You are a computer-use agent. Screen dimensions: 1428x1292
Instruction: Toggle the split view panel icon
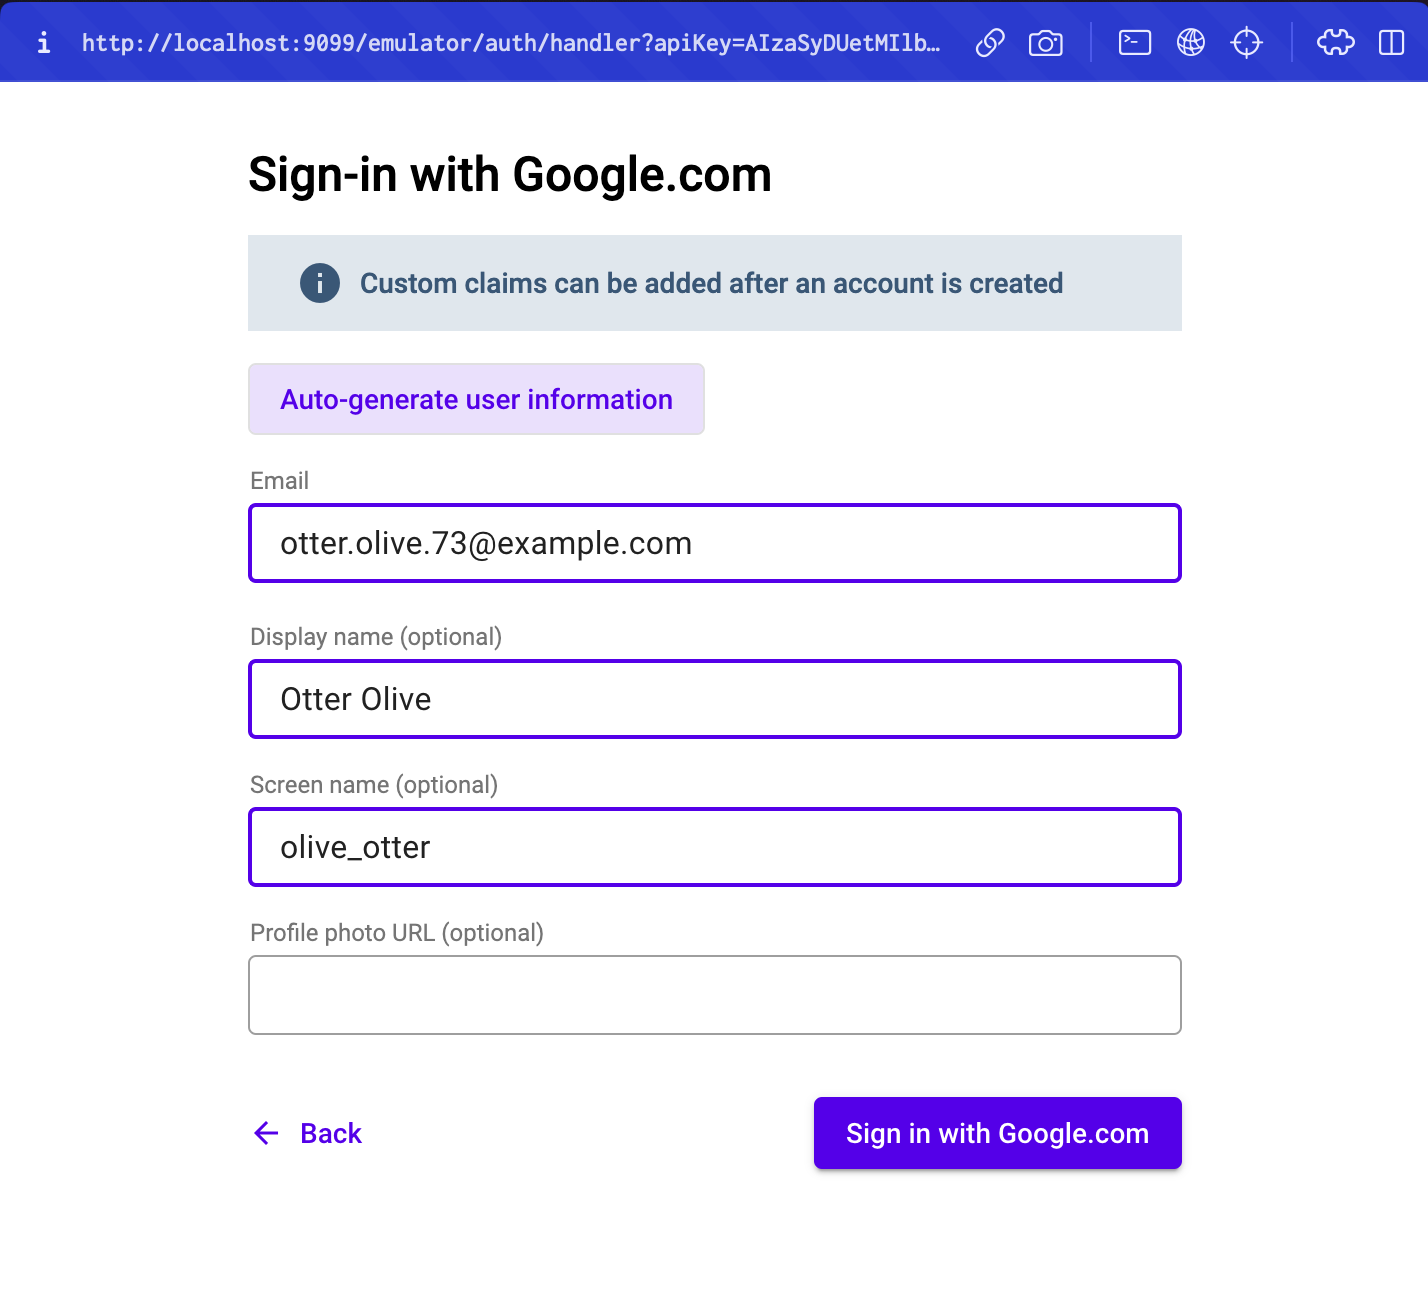pyautogui.click(x=1392, y=43)
